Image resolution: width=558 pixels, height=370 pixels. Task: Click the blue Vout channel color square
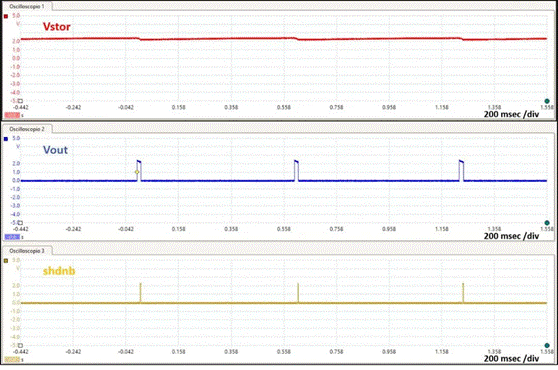[x=6, y=139]
